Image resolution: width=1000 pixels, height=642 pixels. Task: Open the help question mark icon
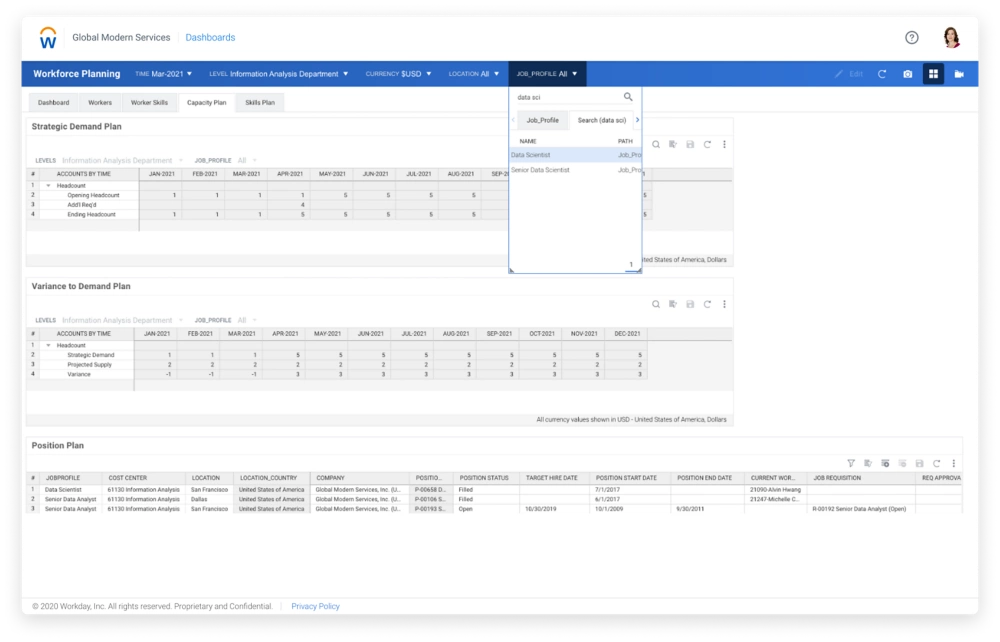911,38
